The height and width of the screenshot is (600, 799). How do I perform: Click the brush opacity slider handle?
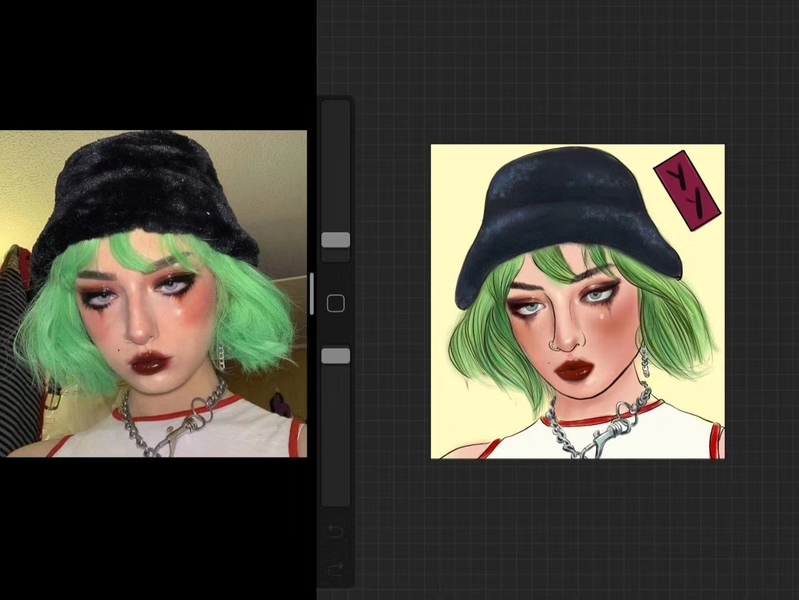(x=336, y=356)
